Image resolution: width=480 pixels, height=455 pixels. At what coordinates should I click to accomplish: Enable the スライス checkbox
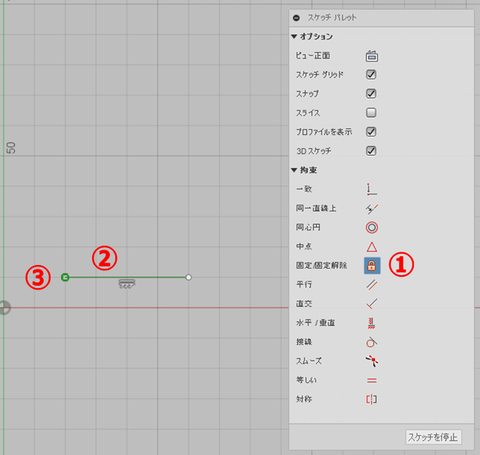[371, 112]
